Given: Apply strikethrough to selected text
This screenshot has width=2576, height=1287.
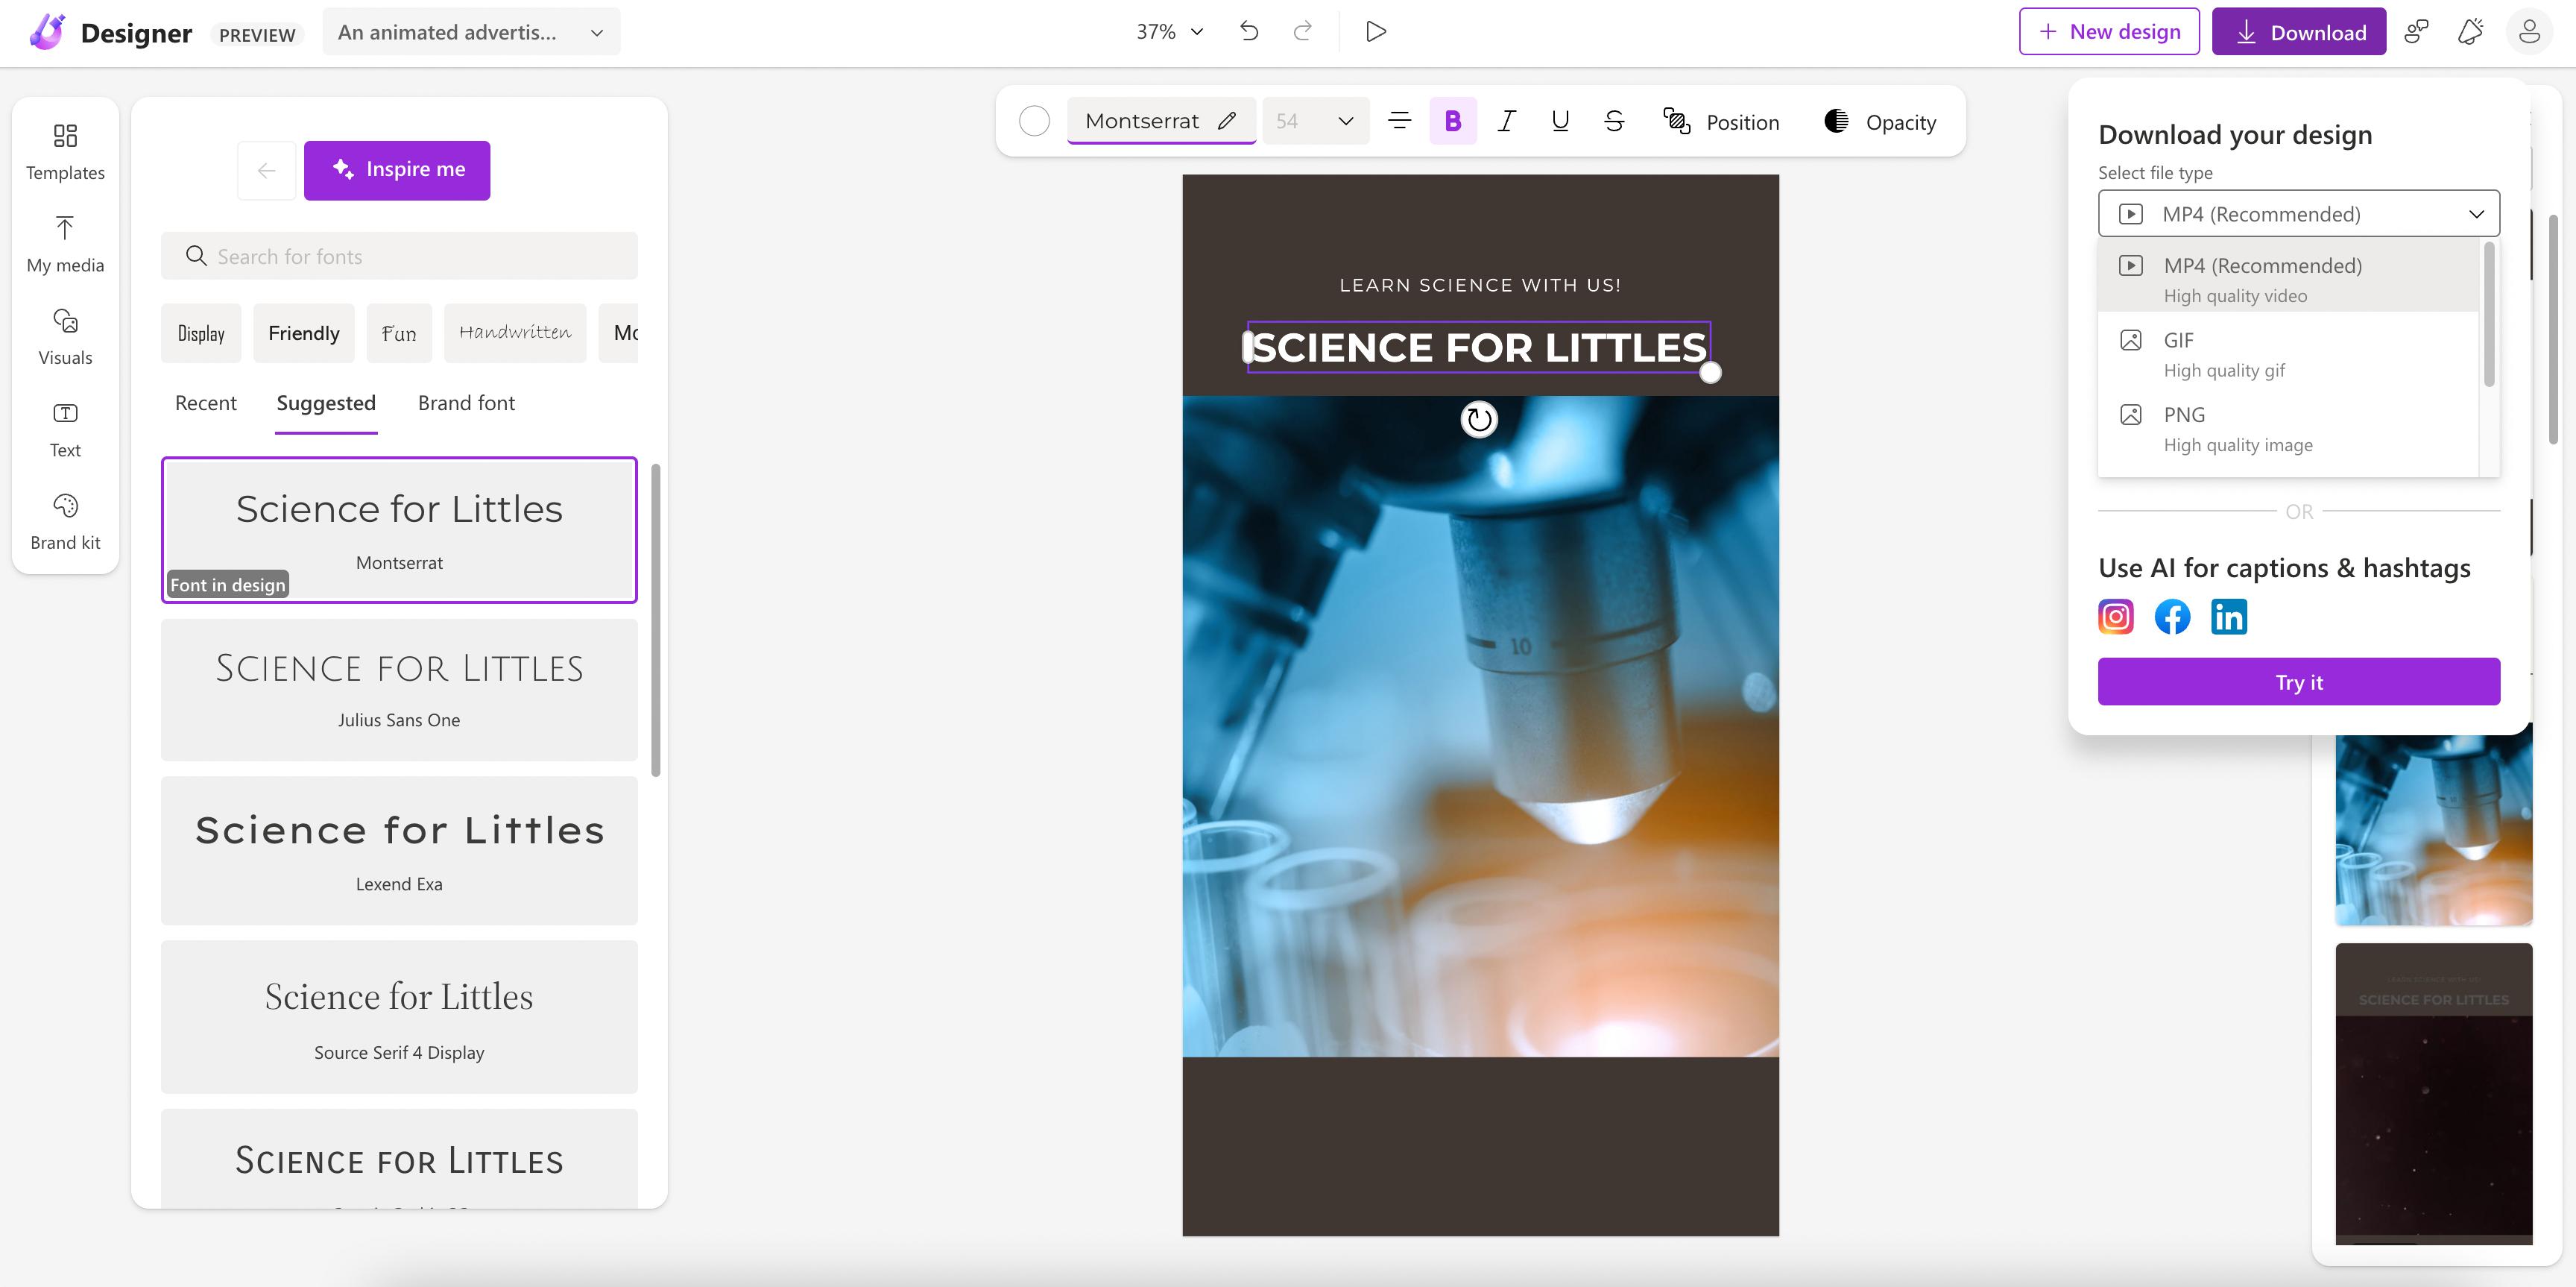Looking at the screenshot, I should (1613, 122).
